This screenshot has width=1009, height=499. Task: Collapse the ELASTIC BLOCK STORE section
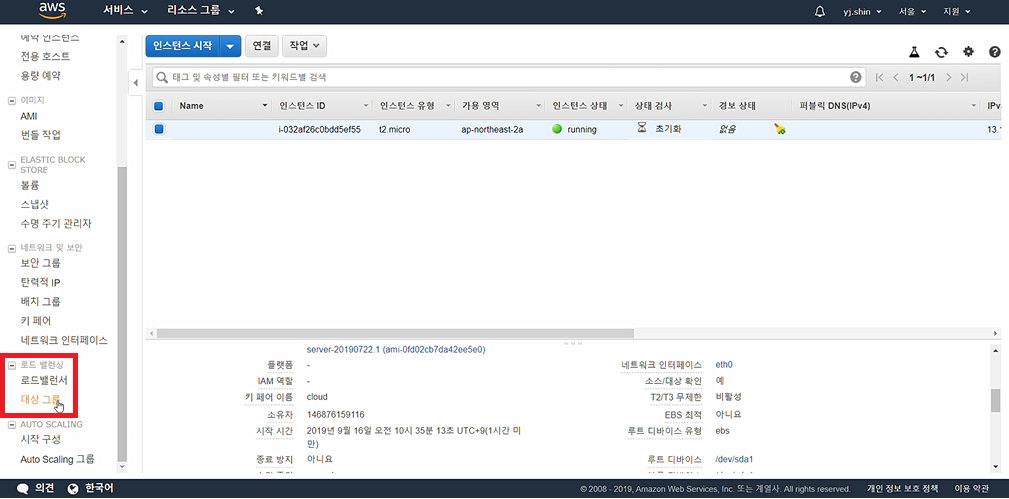(x=11, y=164)
